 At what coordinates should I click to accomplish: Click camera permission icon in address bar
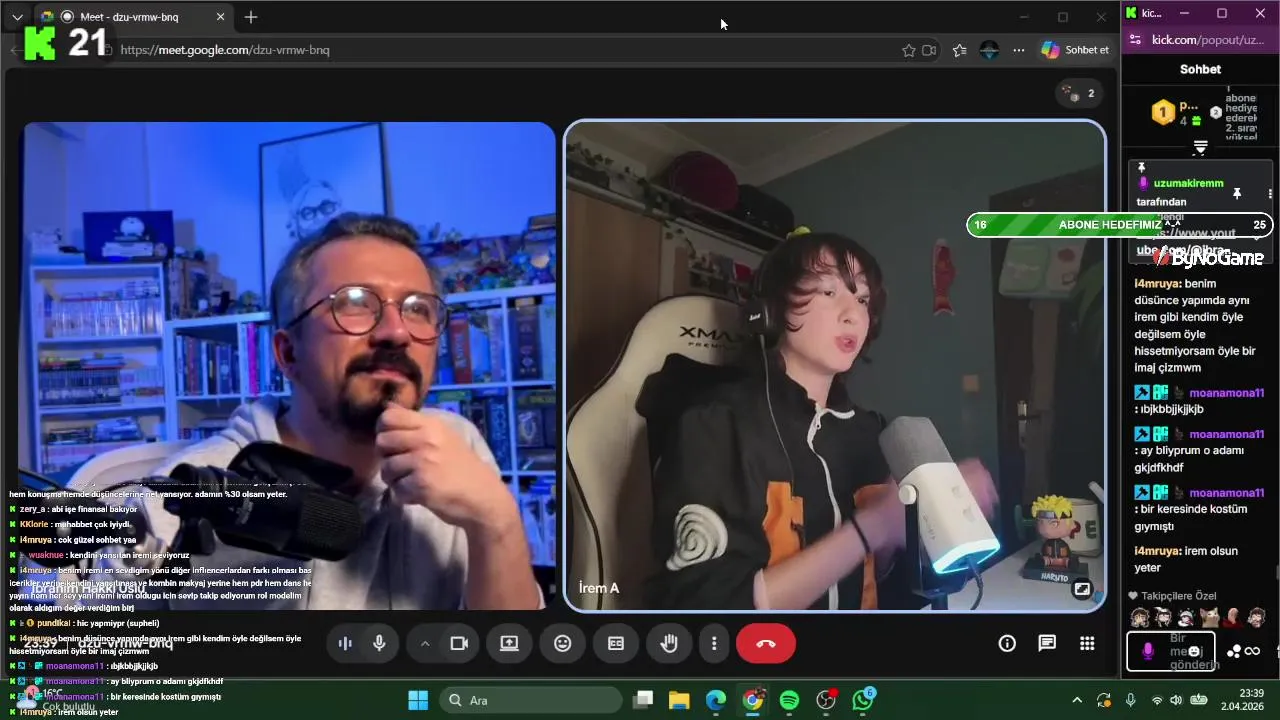pyautogui.click(x=929, y=50)
